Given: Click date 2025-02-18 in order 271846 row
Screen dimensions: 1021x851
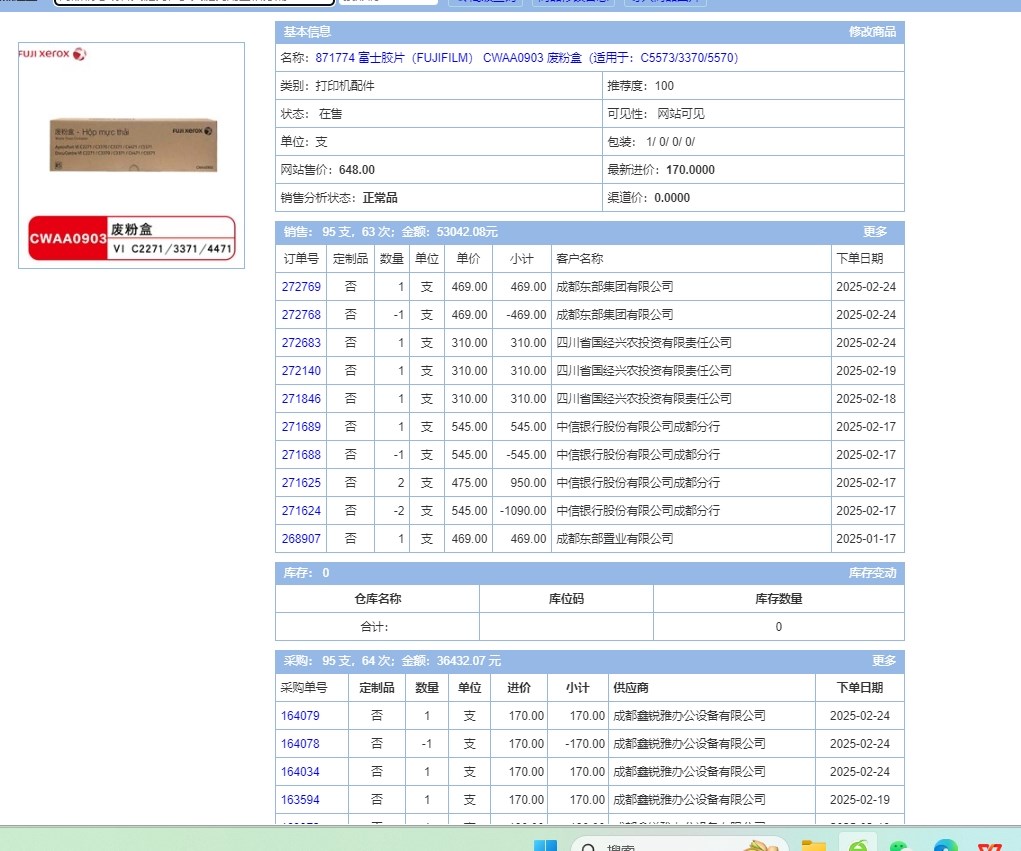Looking at the screenshot, I should pyautogui.click(x=866, y=398).
